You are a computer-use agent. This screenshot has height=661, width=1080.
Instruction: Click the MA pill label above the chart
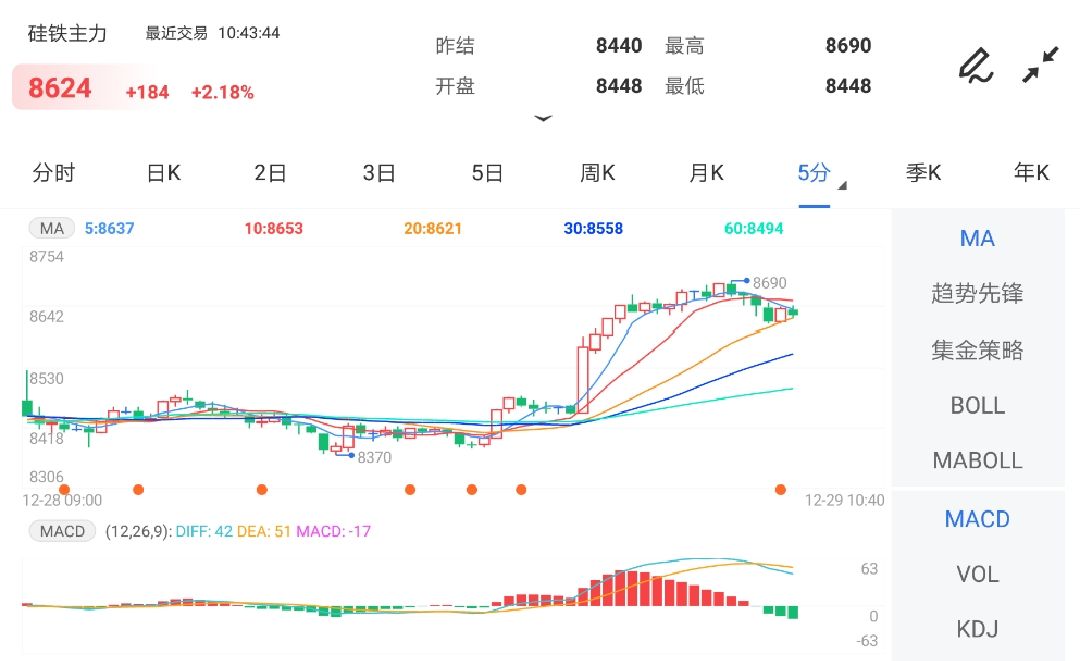pos(52,228)
